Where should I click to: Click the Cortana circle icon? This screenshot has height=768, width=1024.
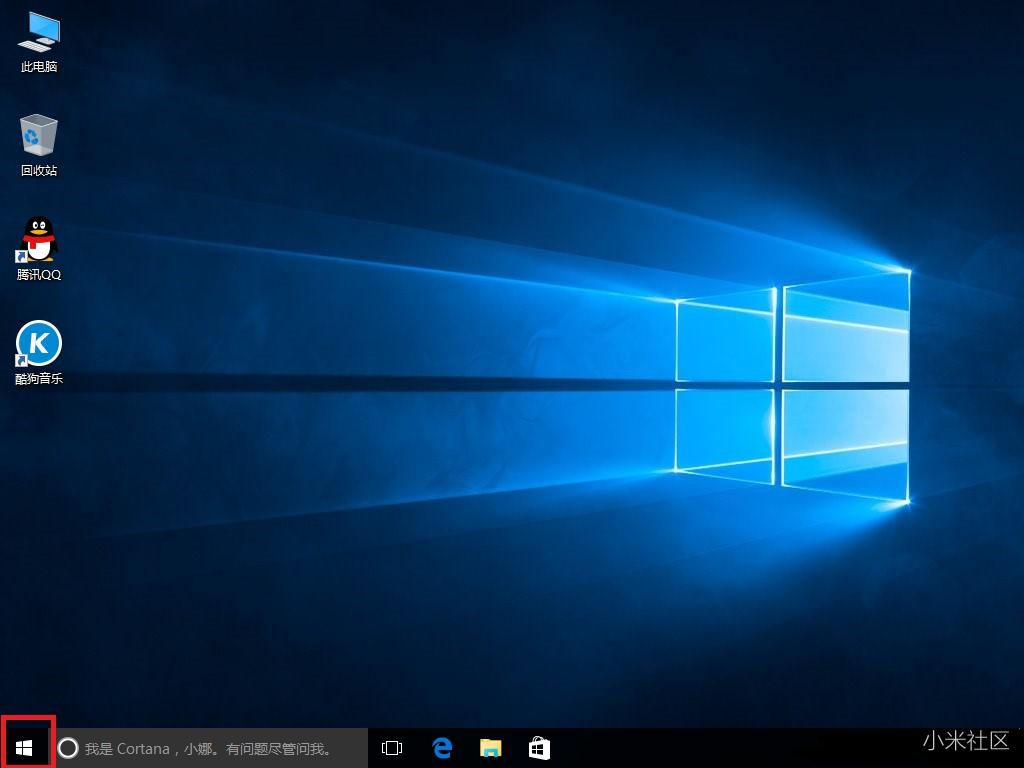coord(68,748)
